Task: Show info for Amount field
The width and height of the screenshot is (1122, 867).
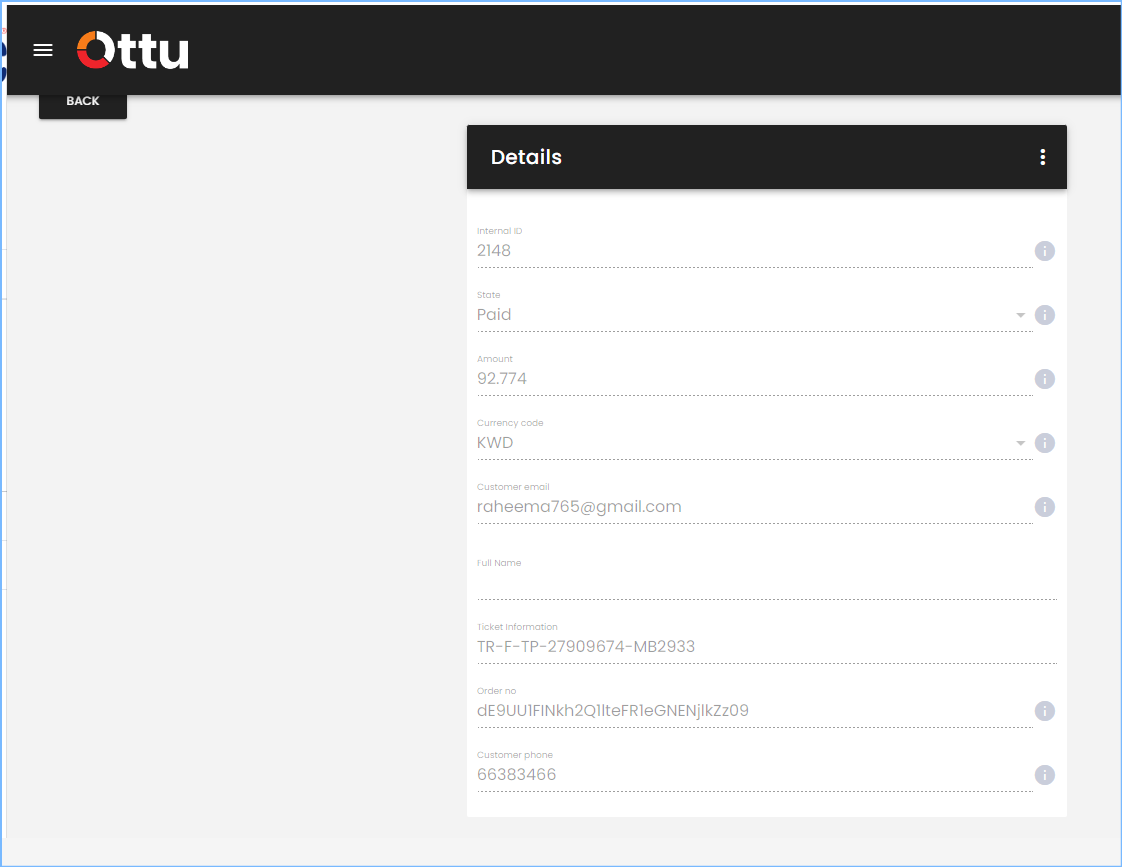Action: 1045,379
